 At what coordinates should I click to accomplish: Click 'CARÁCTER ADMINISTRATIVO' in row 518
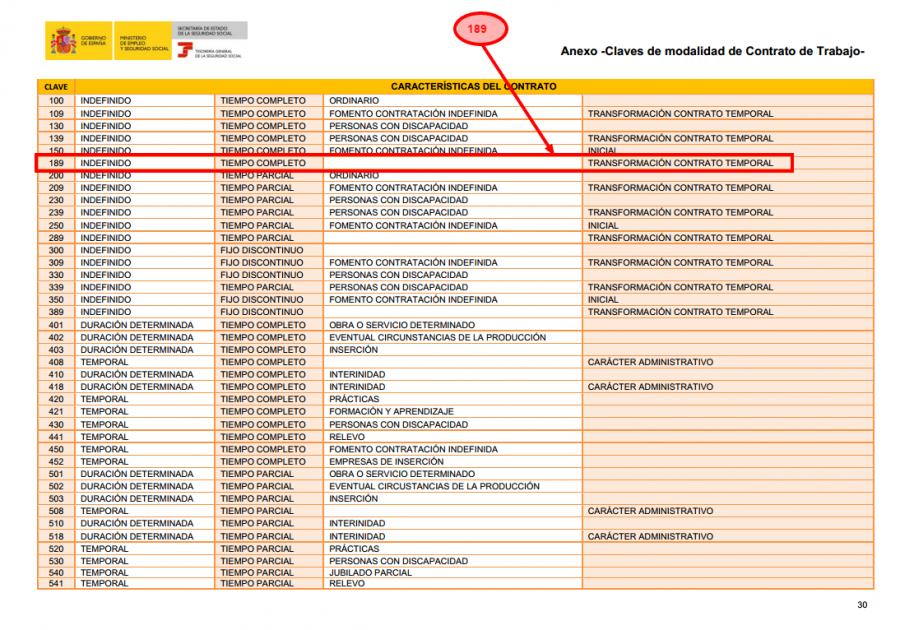(650, 536)
